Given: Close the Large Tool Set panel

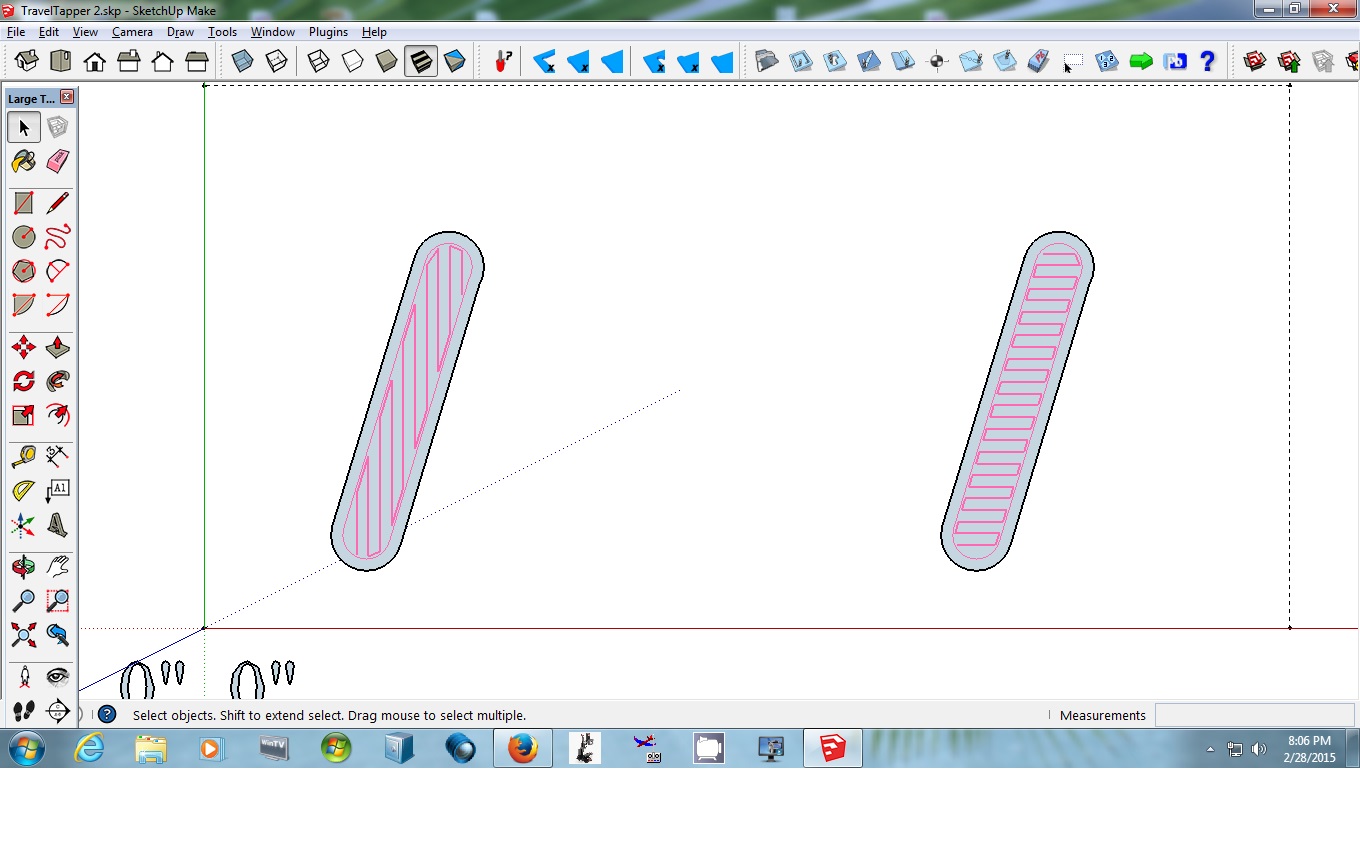Looking at the screenshot, I should [67, 97].
